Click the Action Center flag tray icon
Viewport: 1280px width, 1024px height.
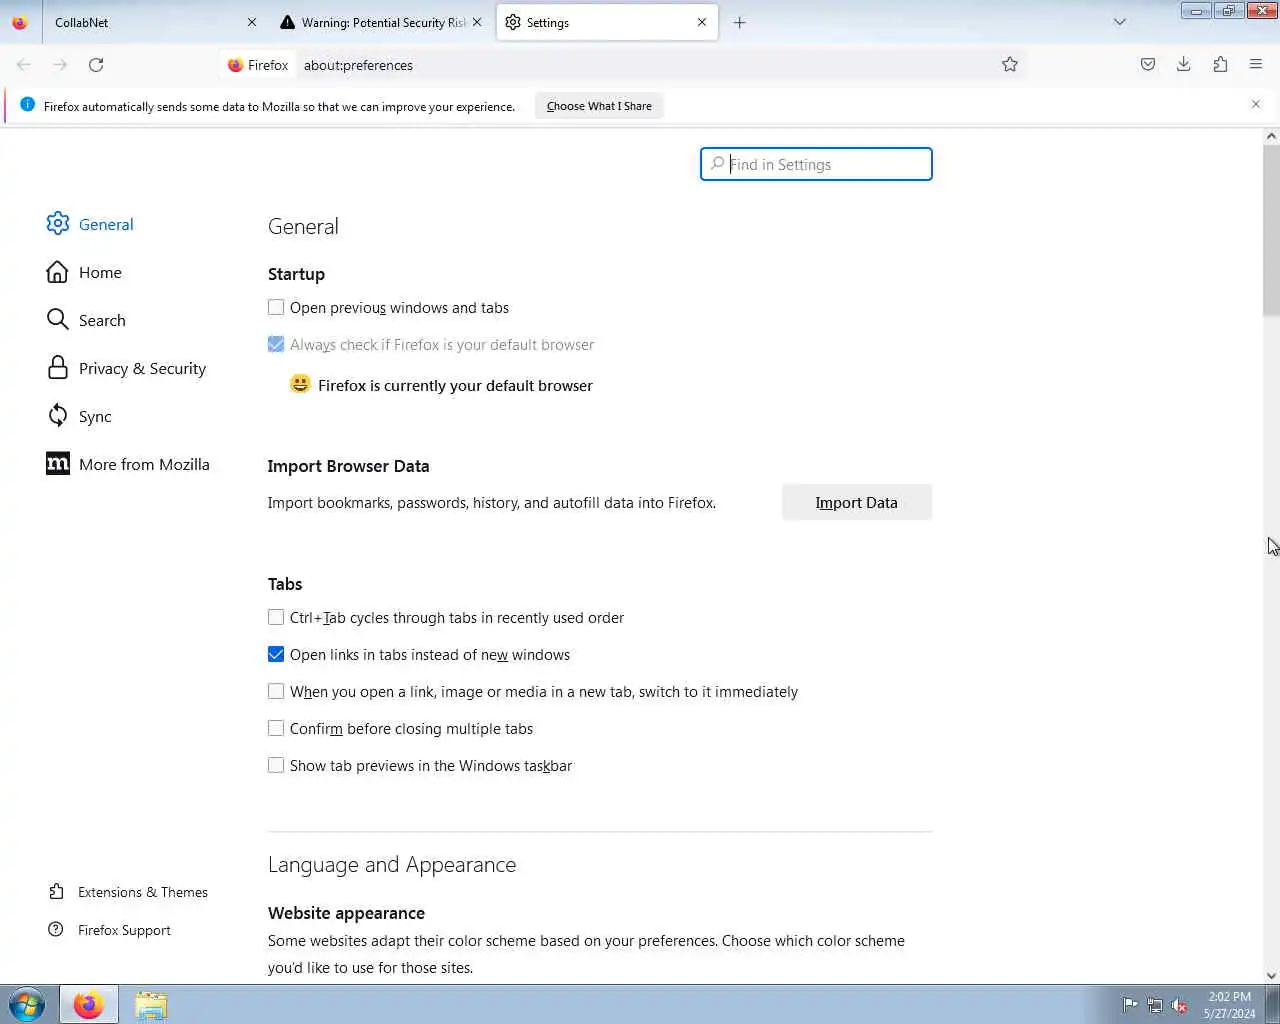(1130, 1005)
